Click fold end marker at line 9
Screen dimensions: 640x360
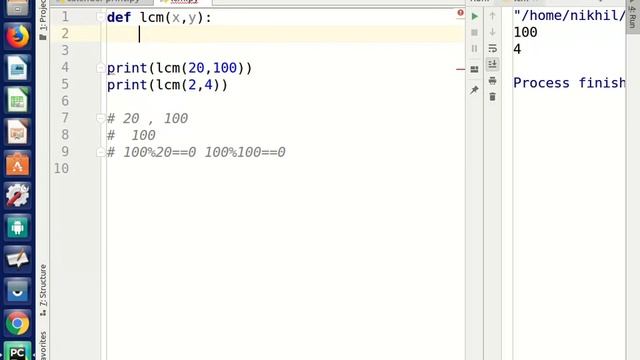(x=100, y=152)
